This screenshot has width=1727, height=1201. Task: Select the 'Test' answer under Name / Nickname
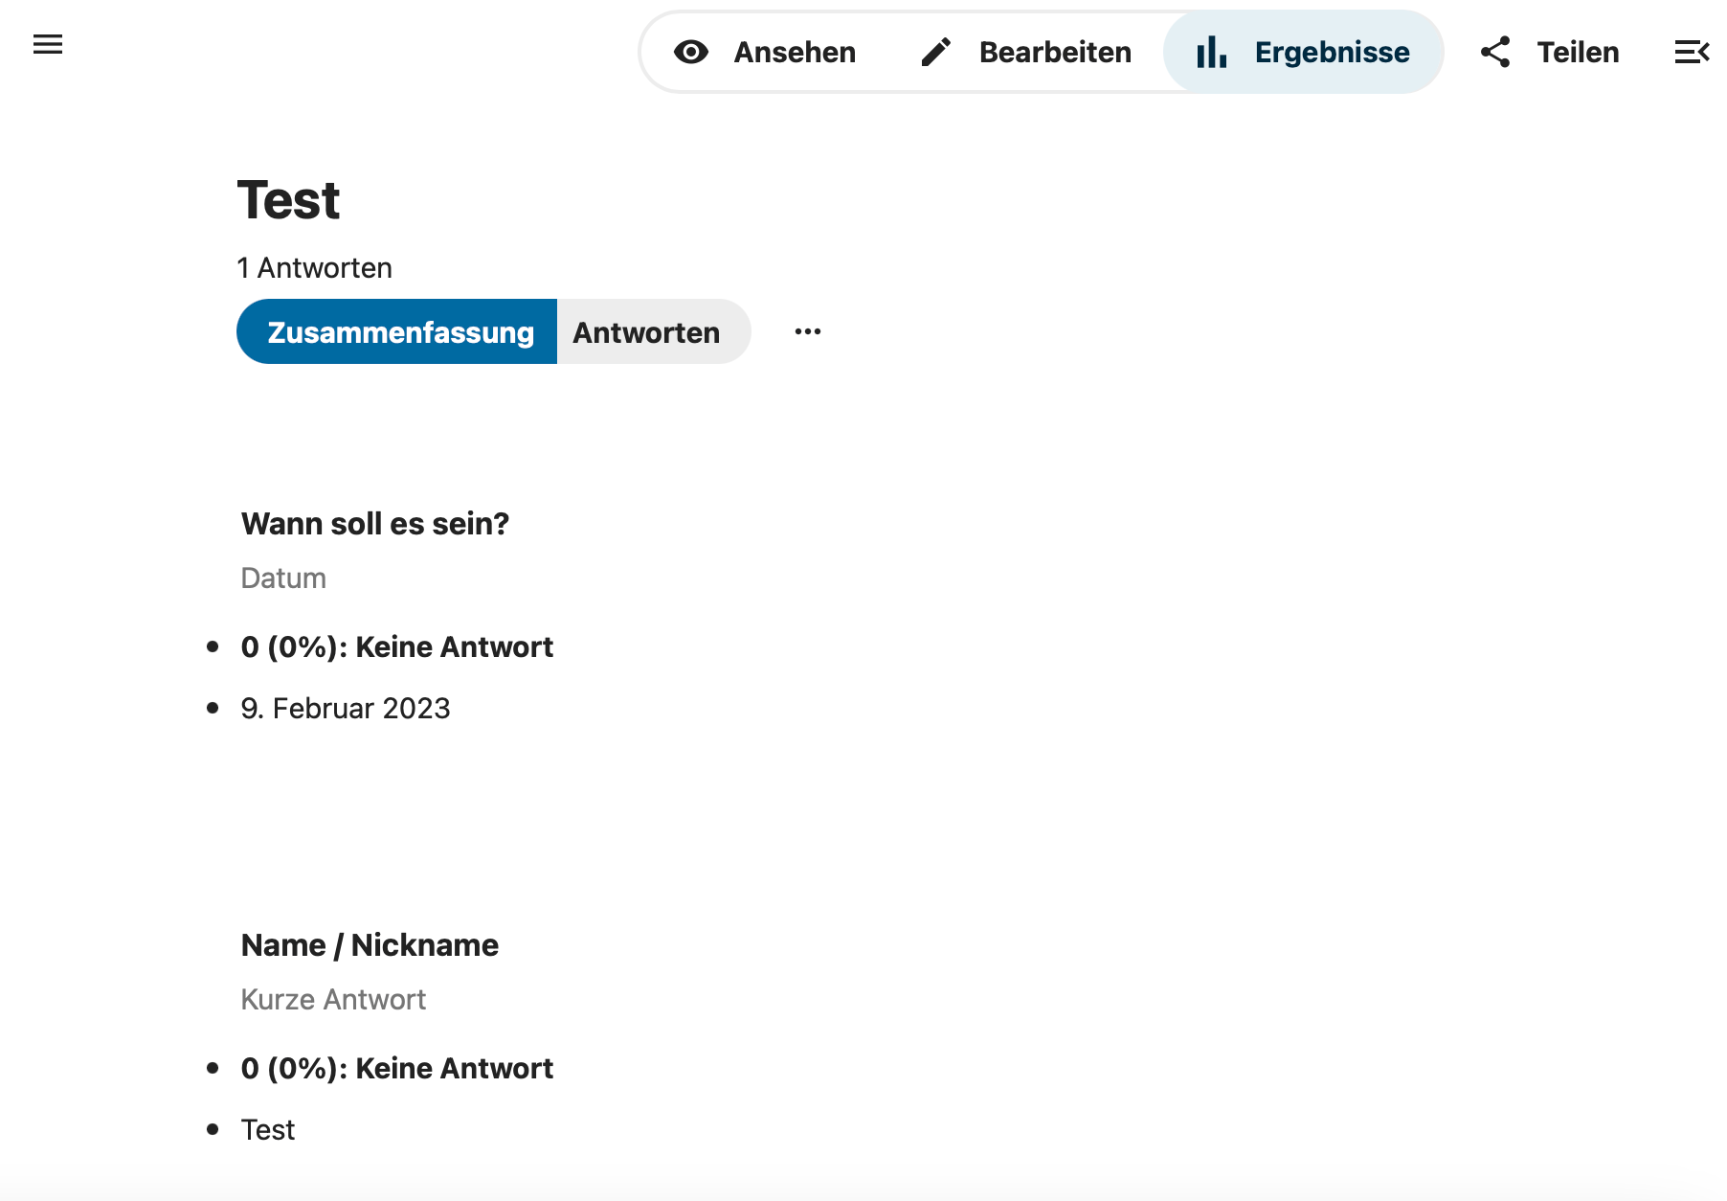(x=268, y=1130)
